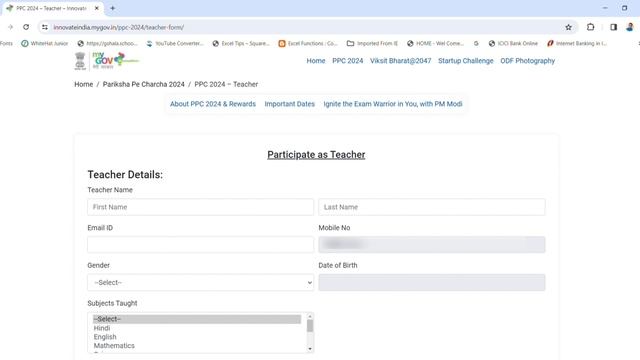Select Mathematics in Subjects Taught list

pos(197,346)
